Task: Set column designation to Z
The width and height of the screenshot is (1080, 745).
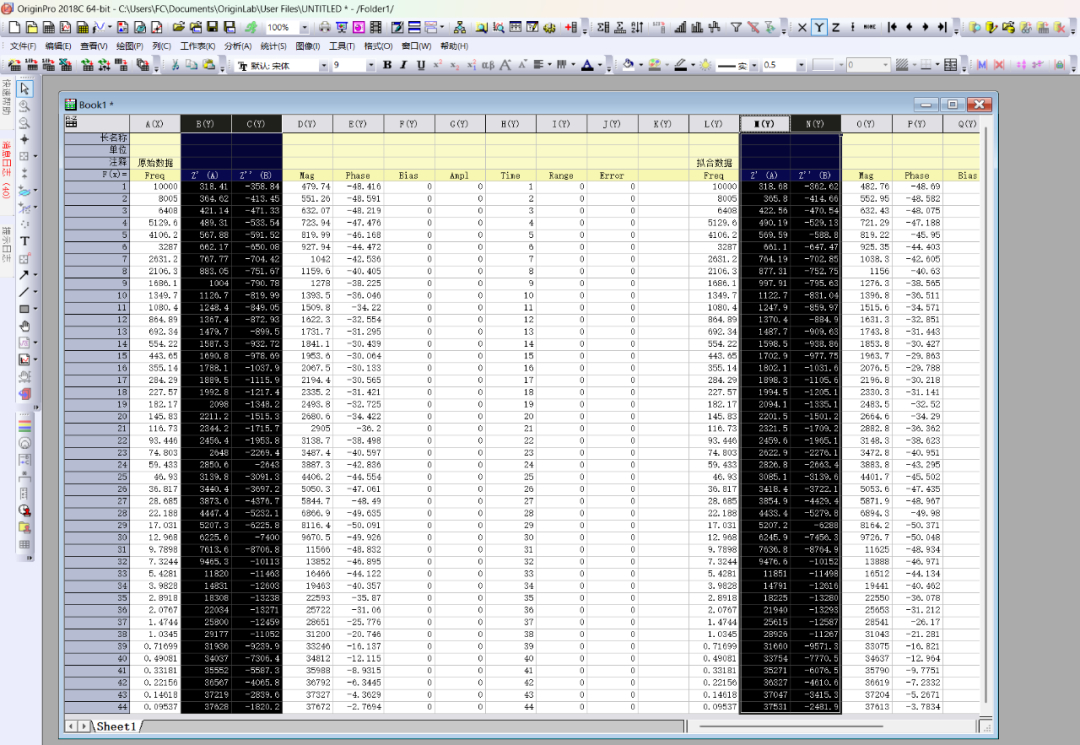Action: click(835, 28)
